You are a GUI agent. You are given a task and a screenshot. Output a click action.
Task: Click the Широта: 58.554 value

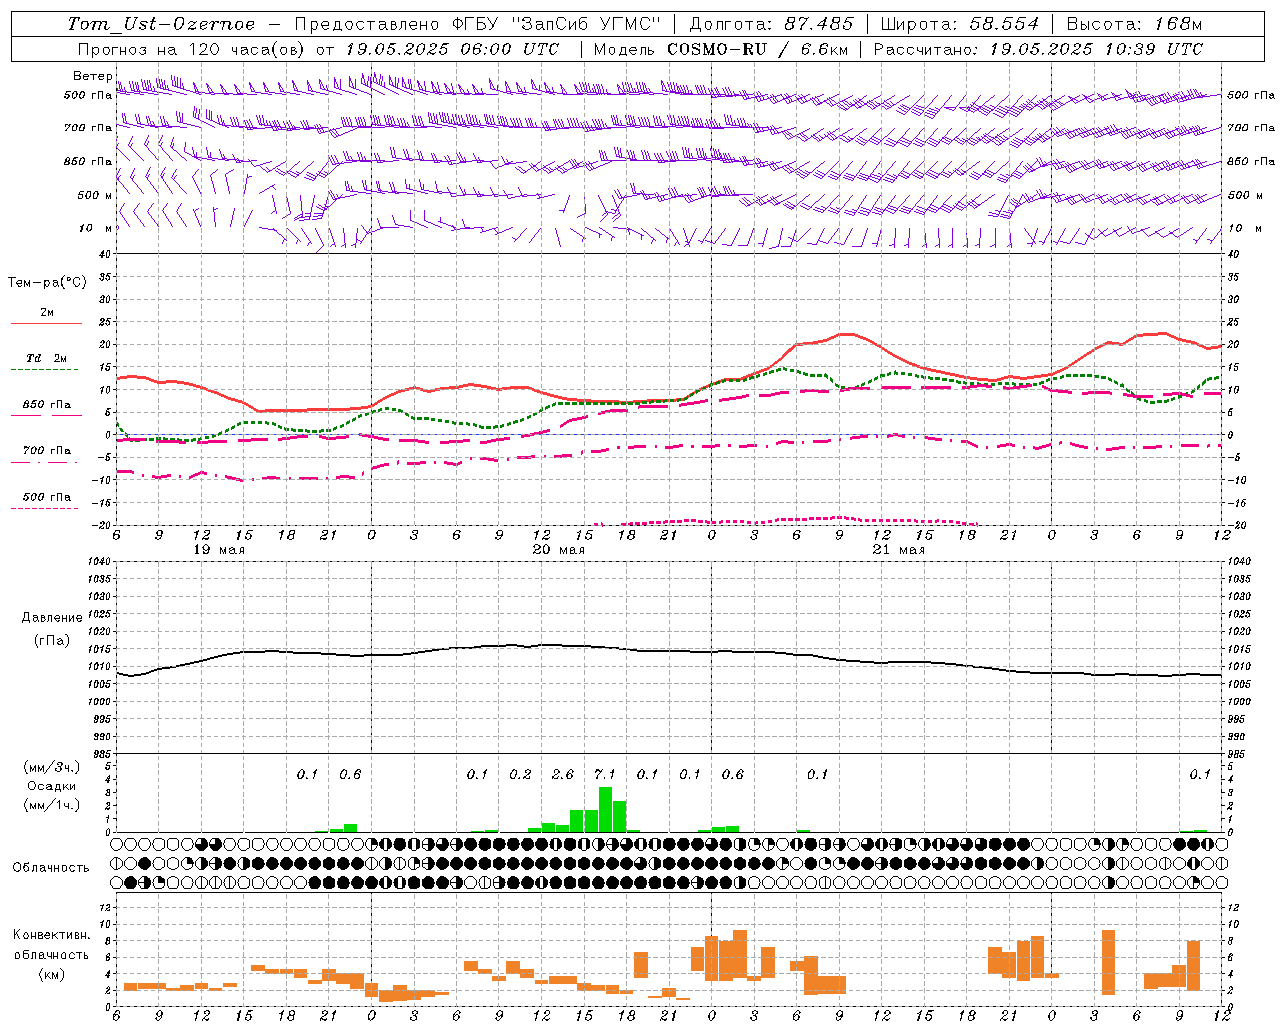point(960,24)
